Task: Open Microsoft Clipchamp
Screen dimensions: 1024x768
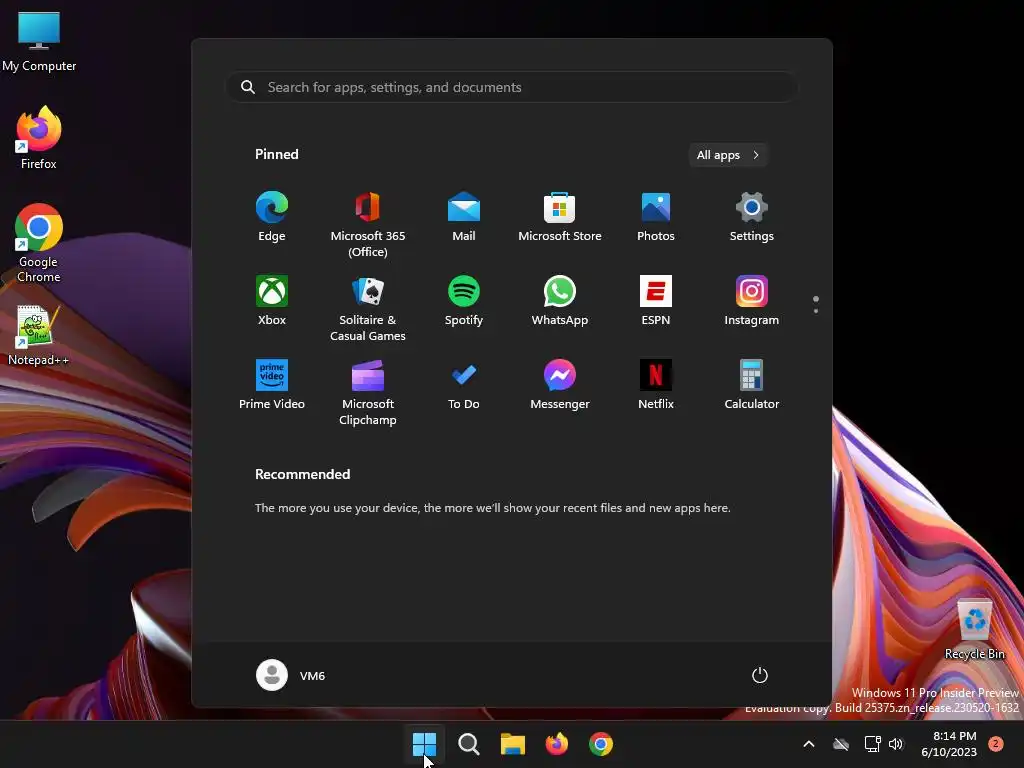Action: [x=368, y=392]
